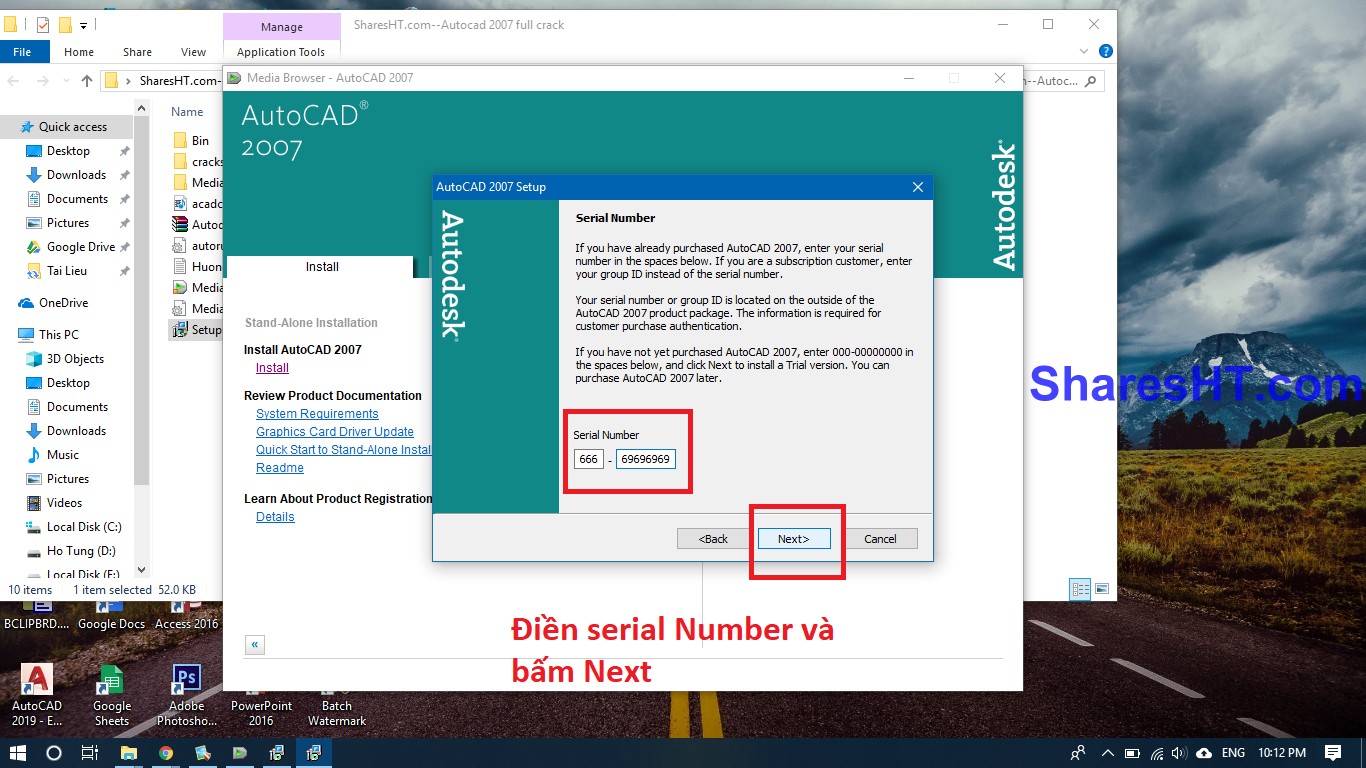Open Graphics Card Driver Update link
Screen dimensions: 1366x768
[x=335, y=432]
